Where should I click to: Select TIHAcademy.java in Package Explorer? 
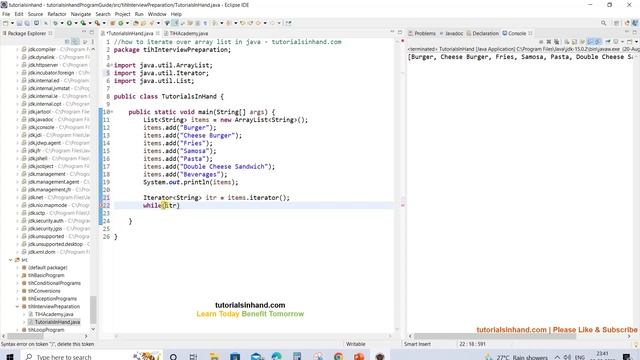coord(51,314)
